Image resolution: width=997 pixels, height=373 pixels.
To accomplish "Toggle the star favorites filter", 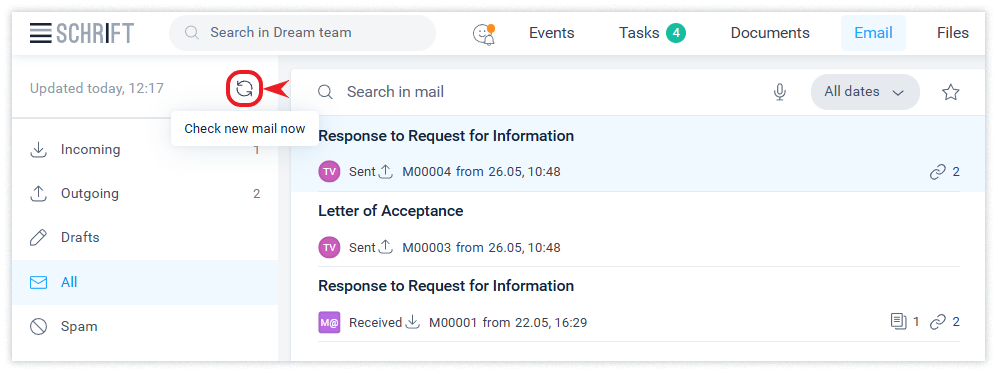I will pyautogui.click(x=950, y=92).
